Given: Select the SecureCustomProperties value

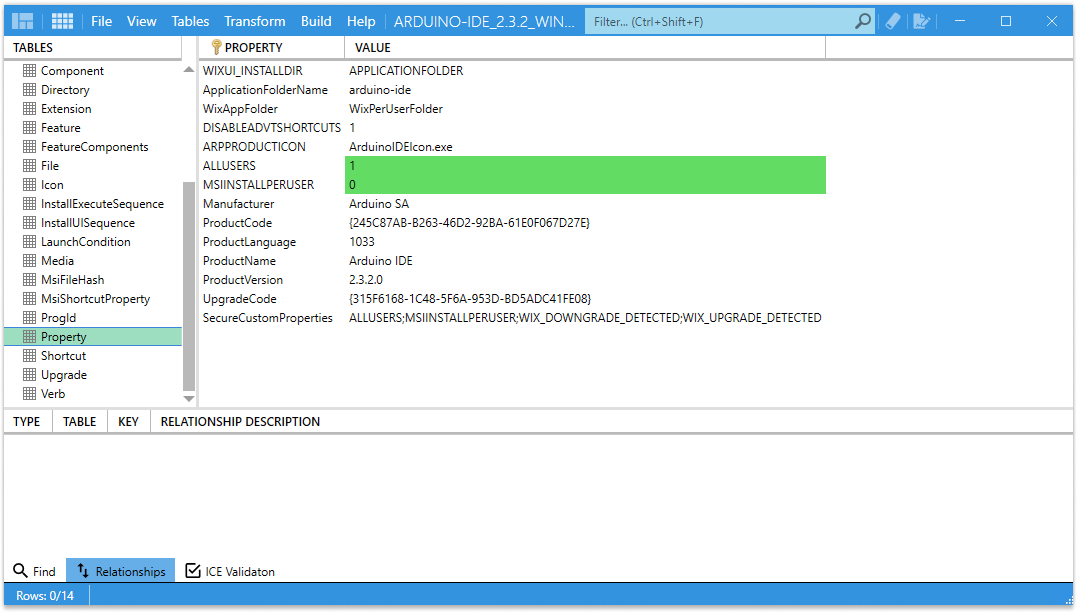Looking at the screenshot, I should (585, 317).
